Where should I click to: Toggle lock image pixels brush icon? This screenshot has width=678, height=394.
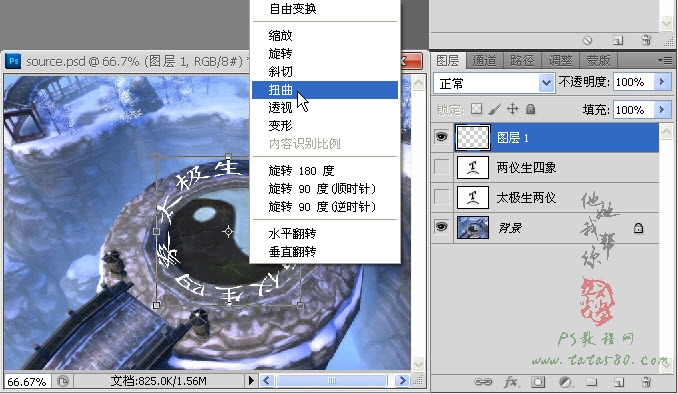pyautogui.click(x=494, y=109)
